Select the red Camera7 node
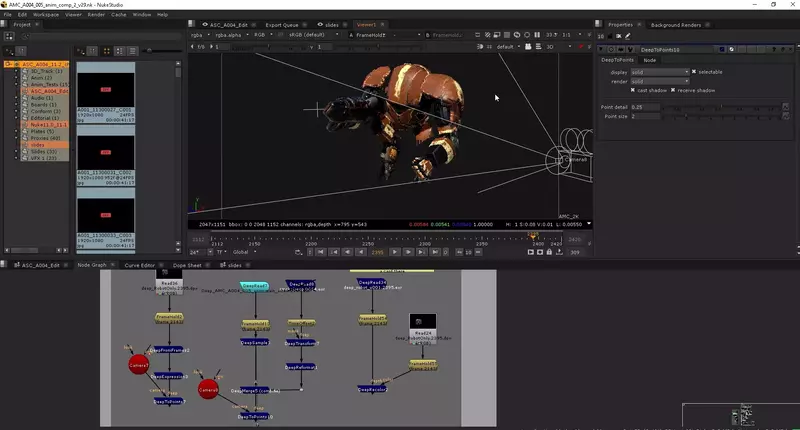Image resolution: width=800 pixels, height=430 pixels. 138,365
